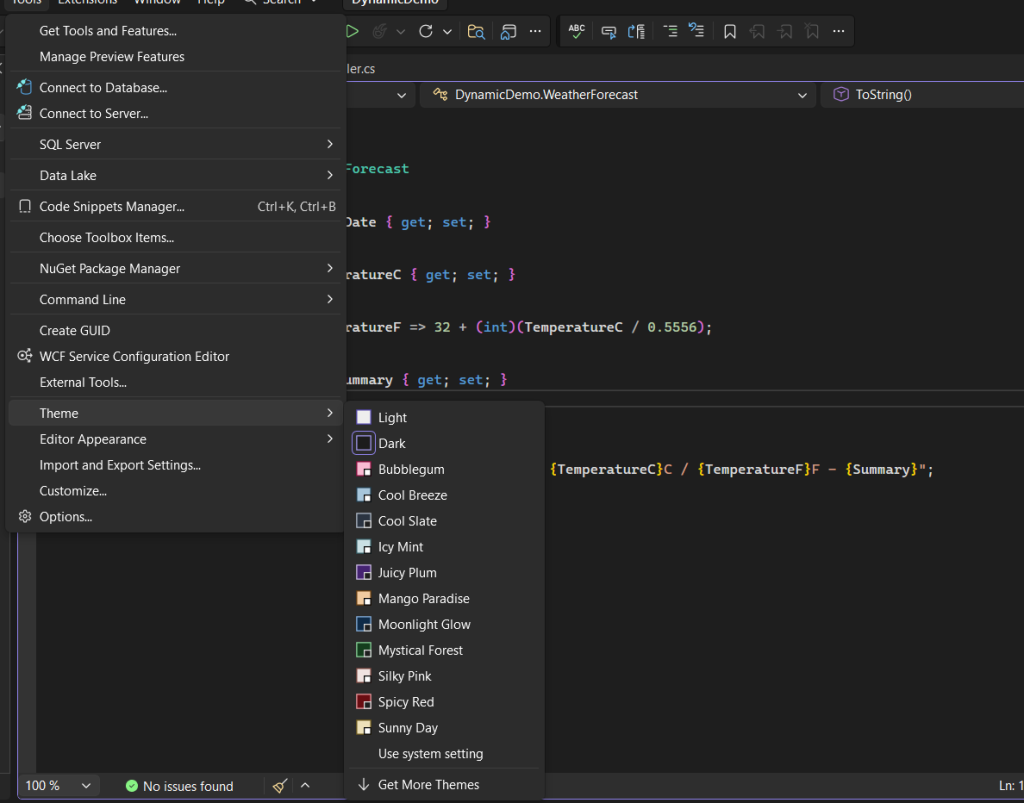
Task: Go to the next bookmark icon
Action: click(x=784, y=31)
